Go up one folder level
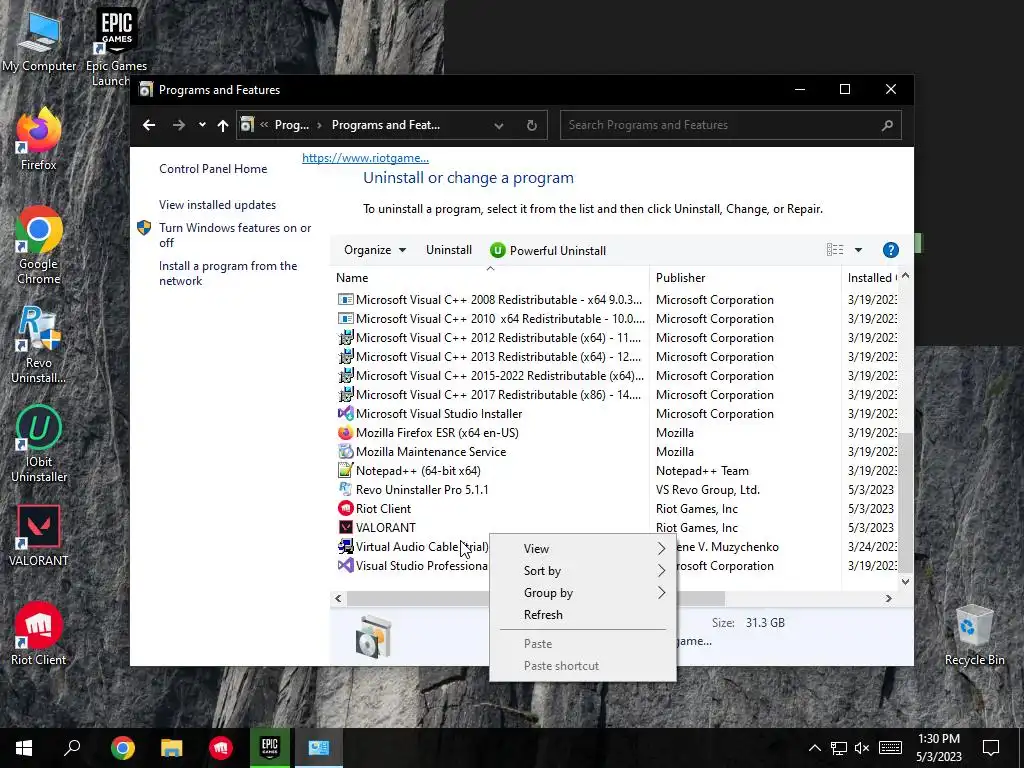The height and width of the screenshot is (768, 1024). pyautogui.click(x=223, y=125)
